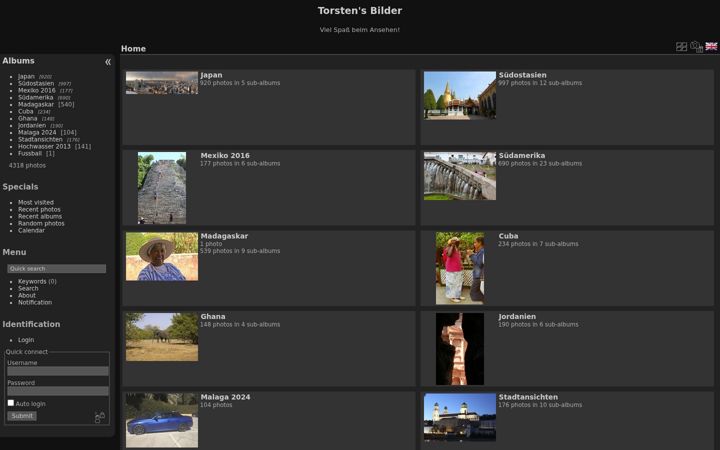Viewport: 720px width, 450px height.
Task: Open the Notification menu link
Action: [x=35, y=303]
